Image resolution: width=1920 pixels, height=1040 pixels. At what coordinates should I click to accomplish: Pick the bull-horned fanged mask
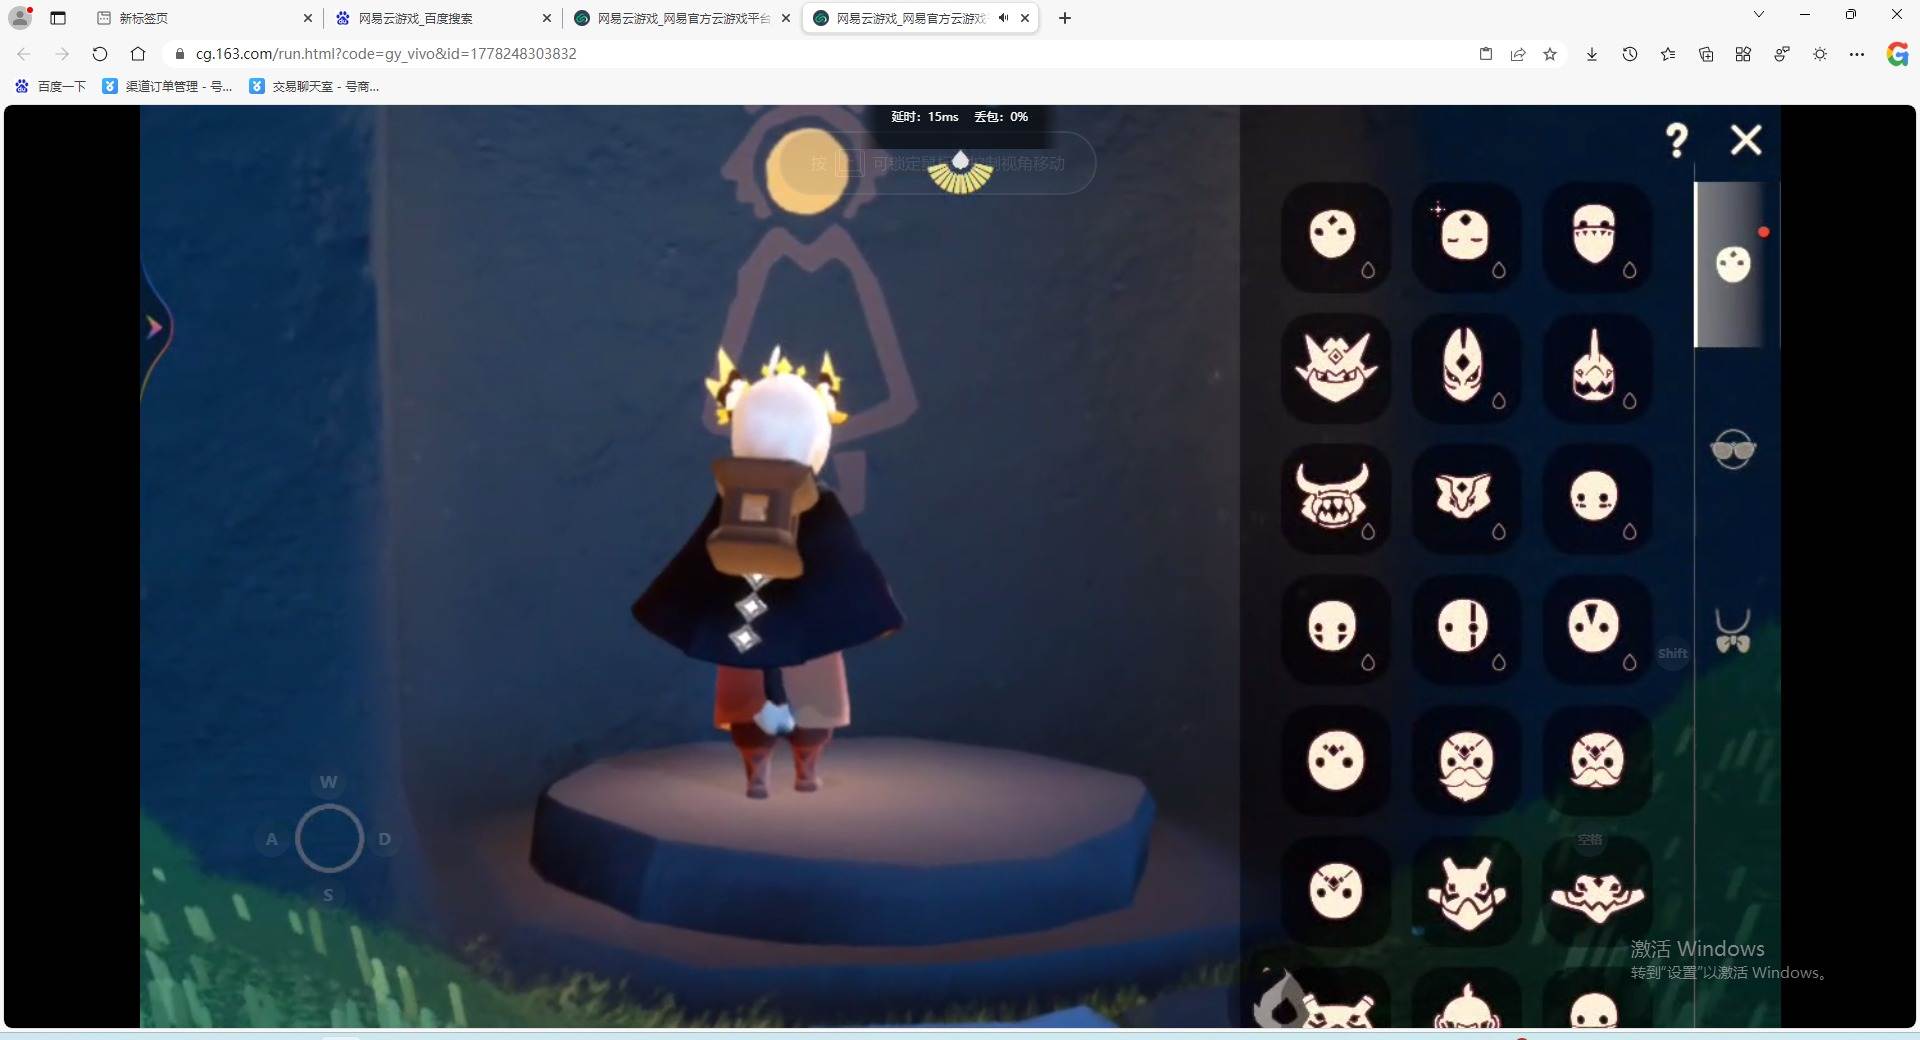[1335, 498]
